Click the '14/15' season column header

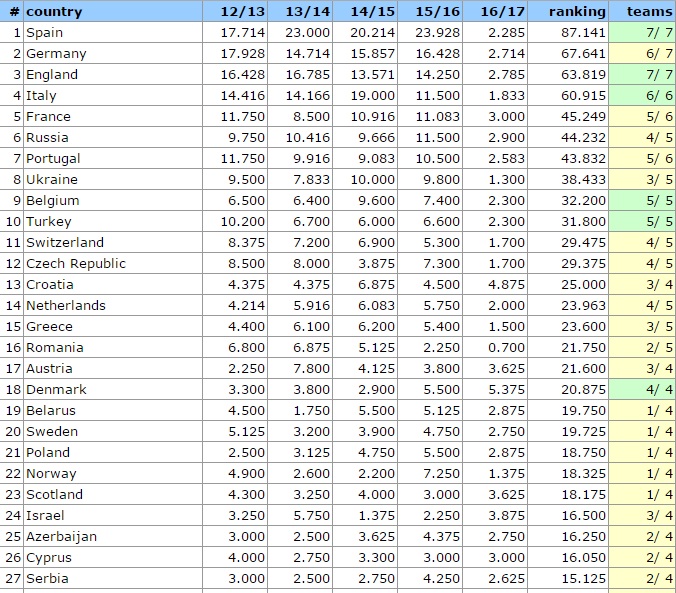(374, 11)
